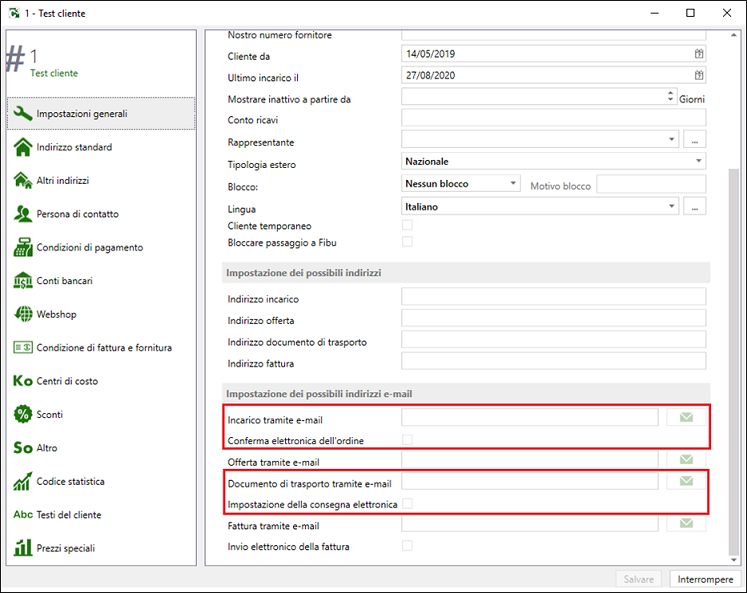This screenshot has height=593, width=747.
Task: Click the percent icon for Sconti
Action: [22, 414]
